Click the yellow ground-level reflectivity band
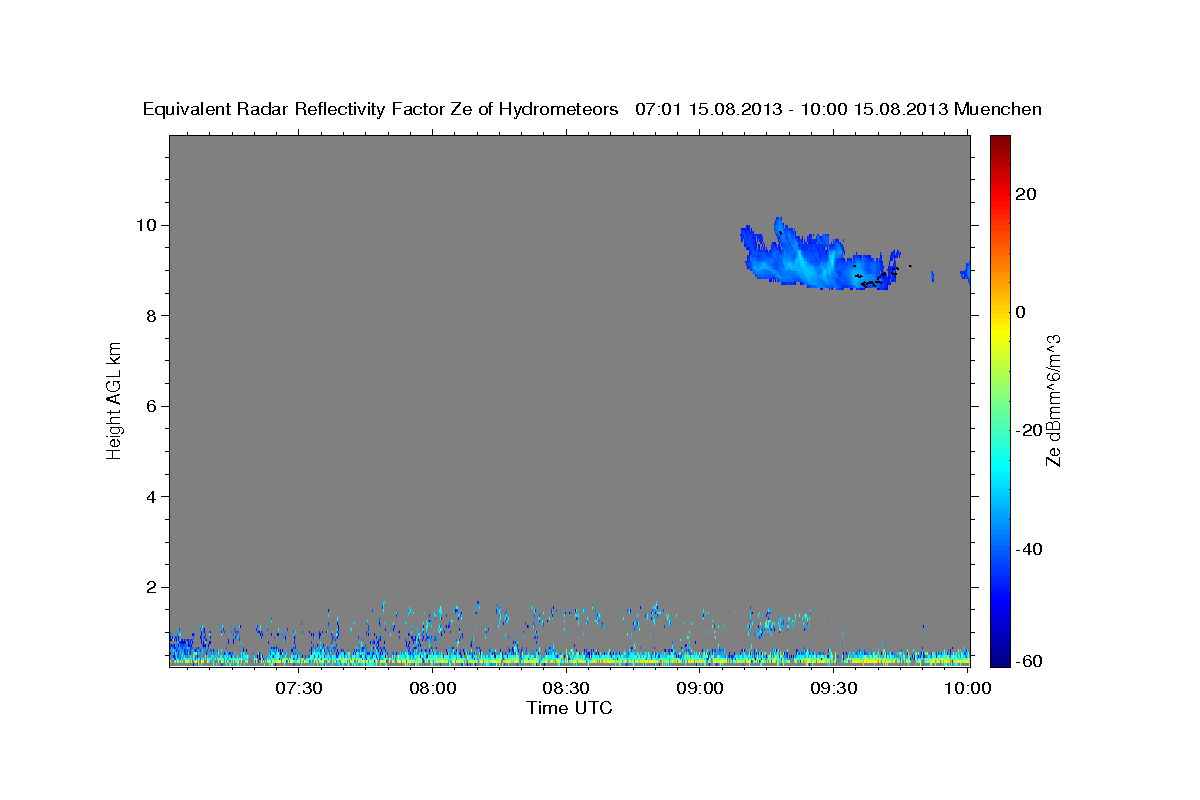The height and width of the screenshot is (800, 1200). pyautogui.click(x=570, y=661)
